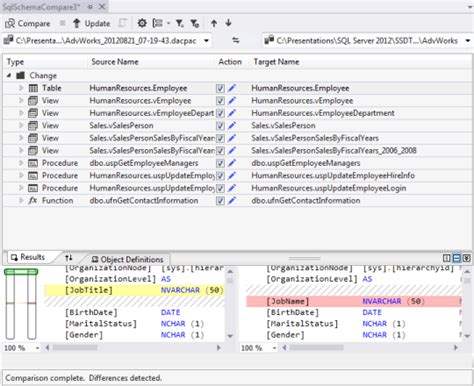Click the Generate Script icon after Update
Screen dimensions: 474x386
coord(122,23)
